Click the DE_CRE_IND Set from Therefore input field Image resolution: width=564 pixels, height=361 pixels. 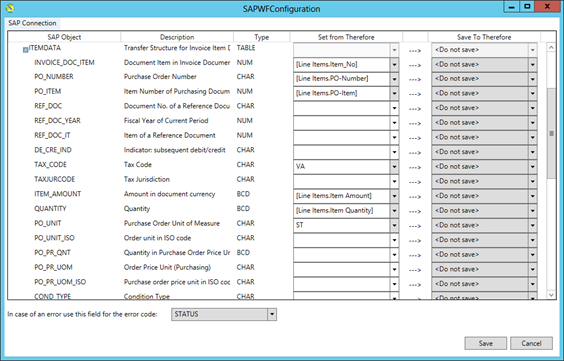point(342,152)
